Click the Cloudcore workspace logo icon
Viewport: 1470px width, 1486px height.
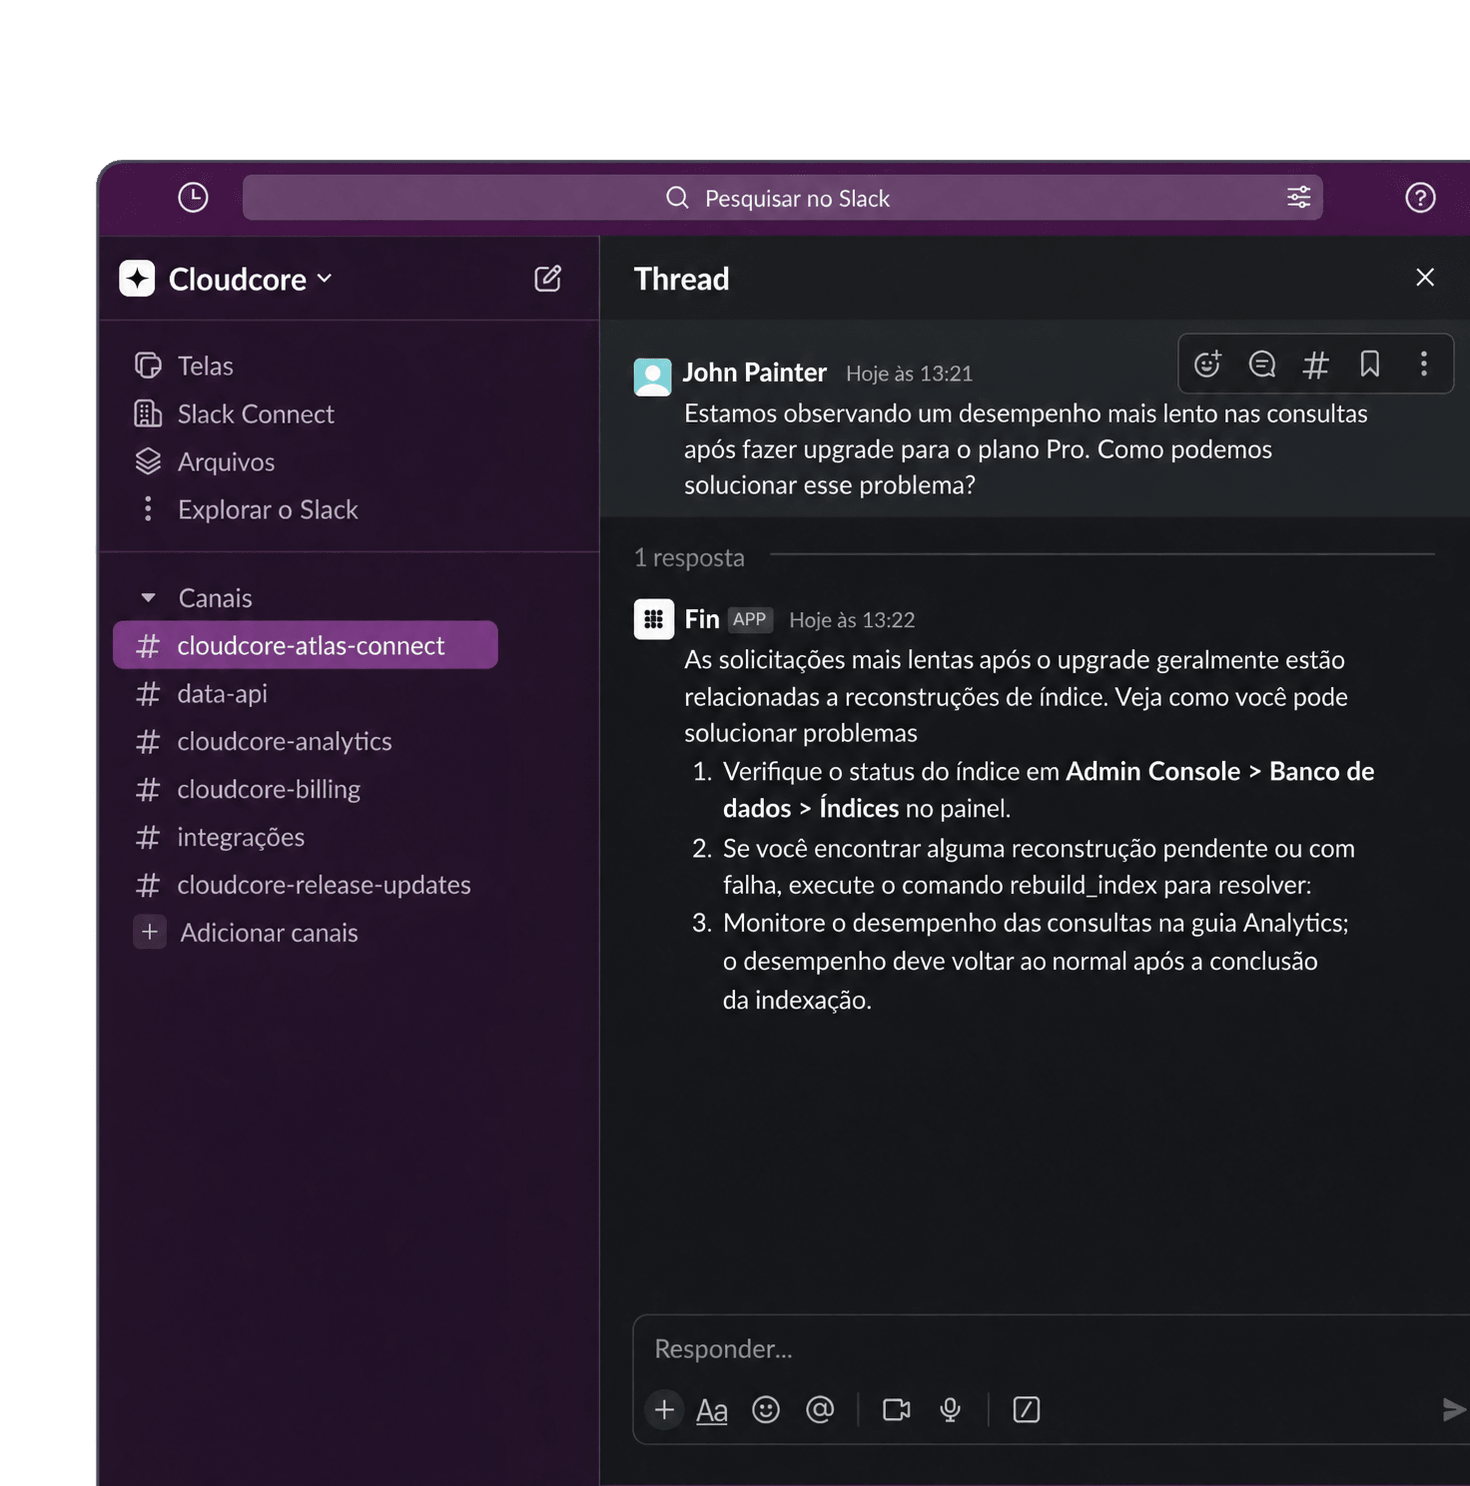[137, 278]
